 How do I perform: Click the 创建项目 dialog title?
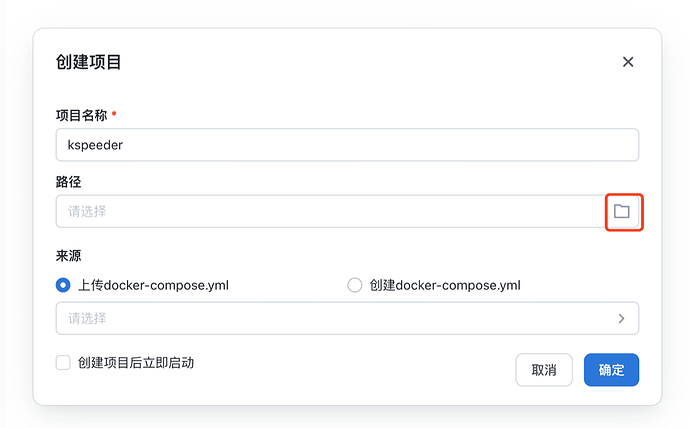(88, 62)
